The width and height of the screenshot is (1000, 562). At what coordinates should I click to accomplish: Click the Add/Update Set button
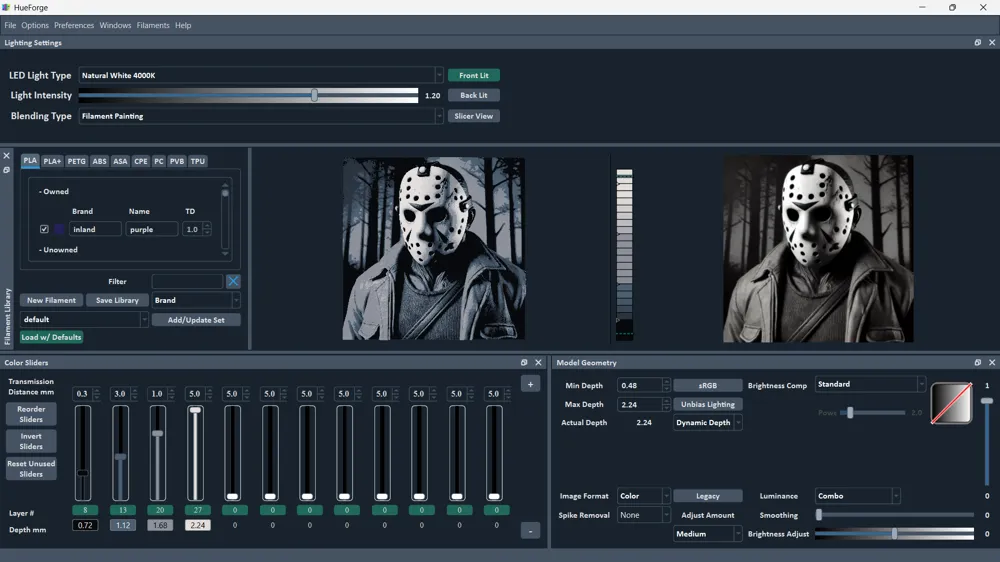196,320
